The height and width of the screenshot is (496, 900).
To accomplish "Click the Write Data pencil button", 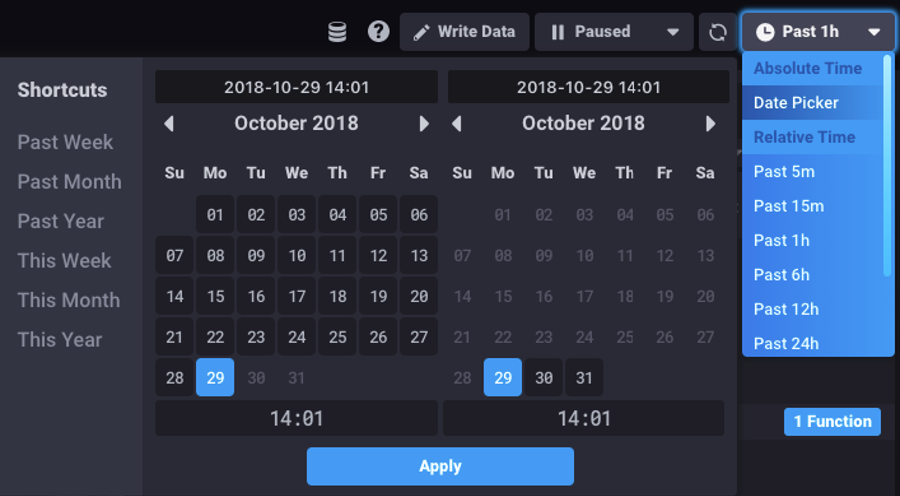I will coord(464,32).
